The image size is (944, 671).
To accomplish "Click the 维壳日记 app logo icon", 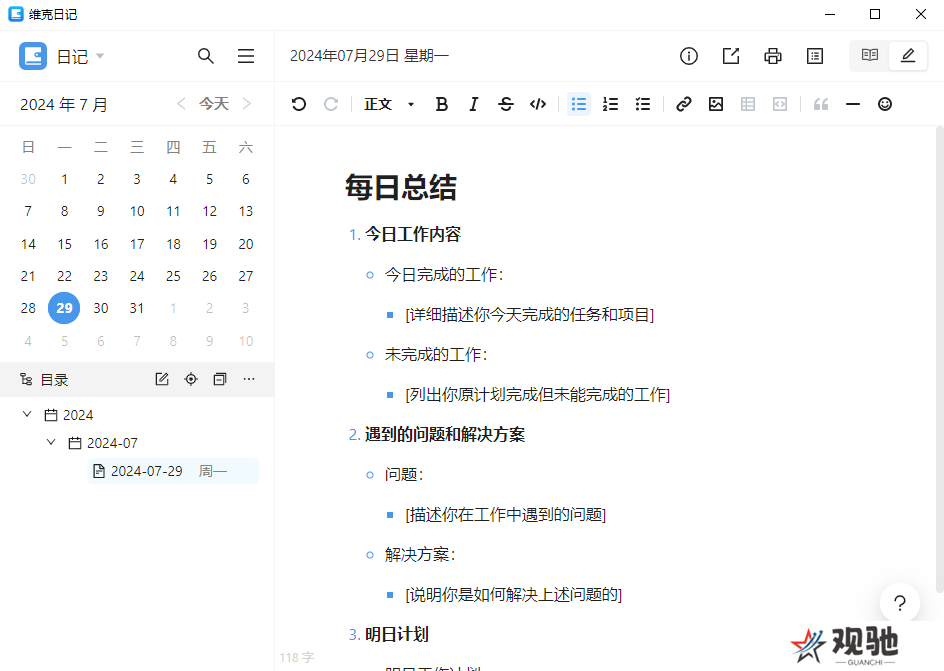I will coord(16,14).
